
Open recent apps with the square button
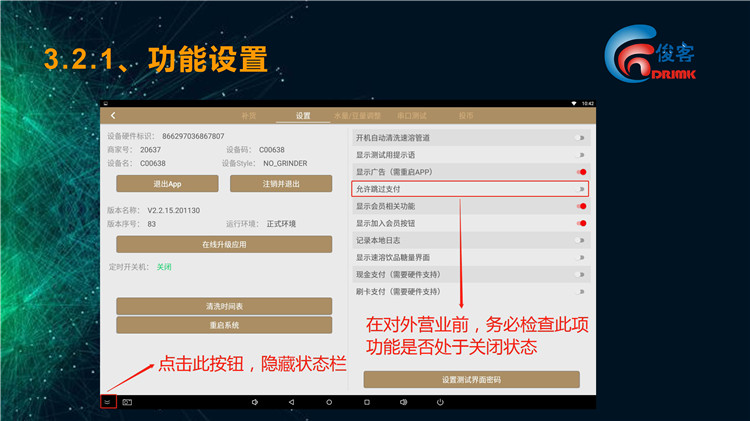point(366,402)
